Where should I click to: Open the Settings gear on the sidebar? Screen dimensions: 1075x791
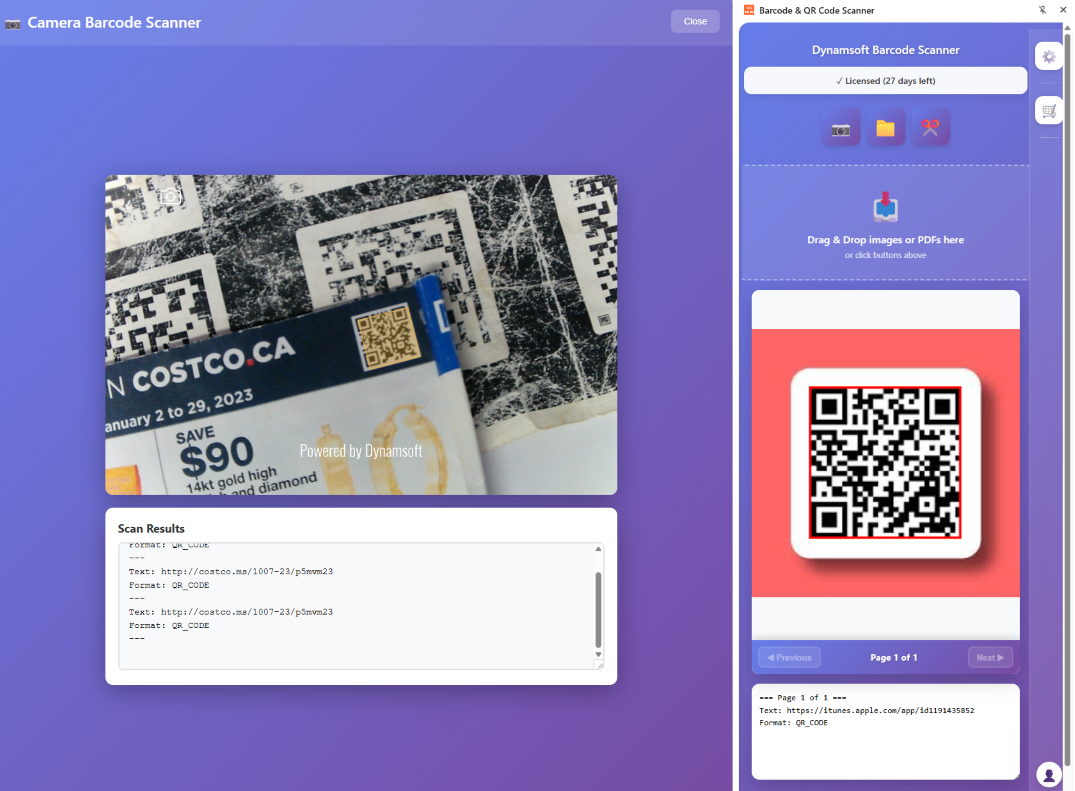pos(1048,56)
